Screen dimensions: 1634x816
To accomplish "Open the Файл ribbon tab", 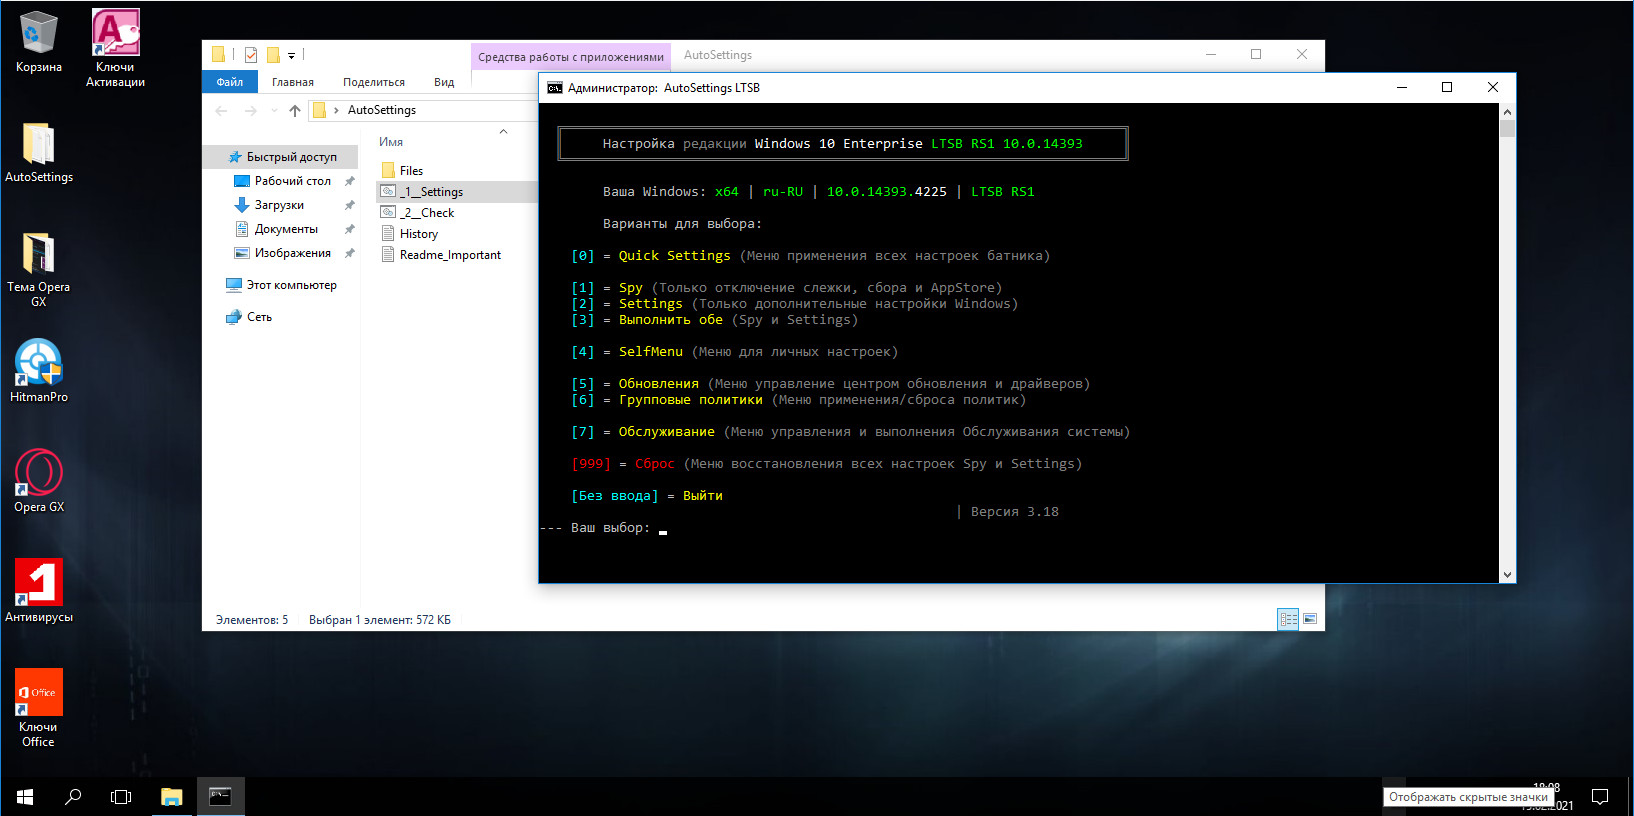I will point(230,82).
